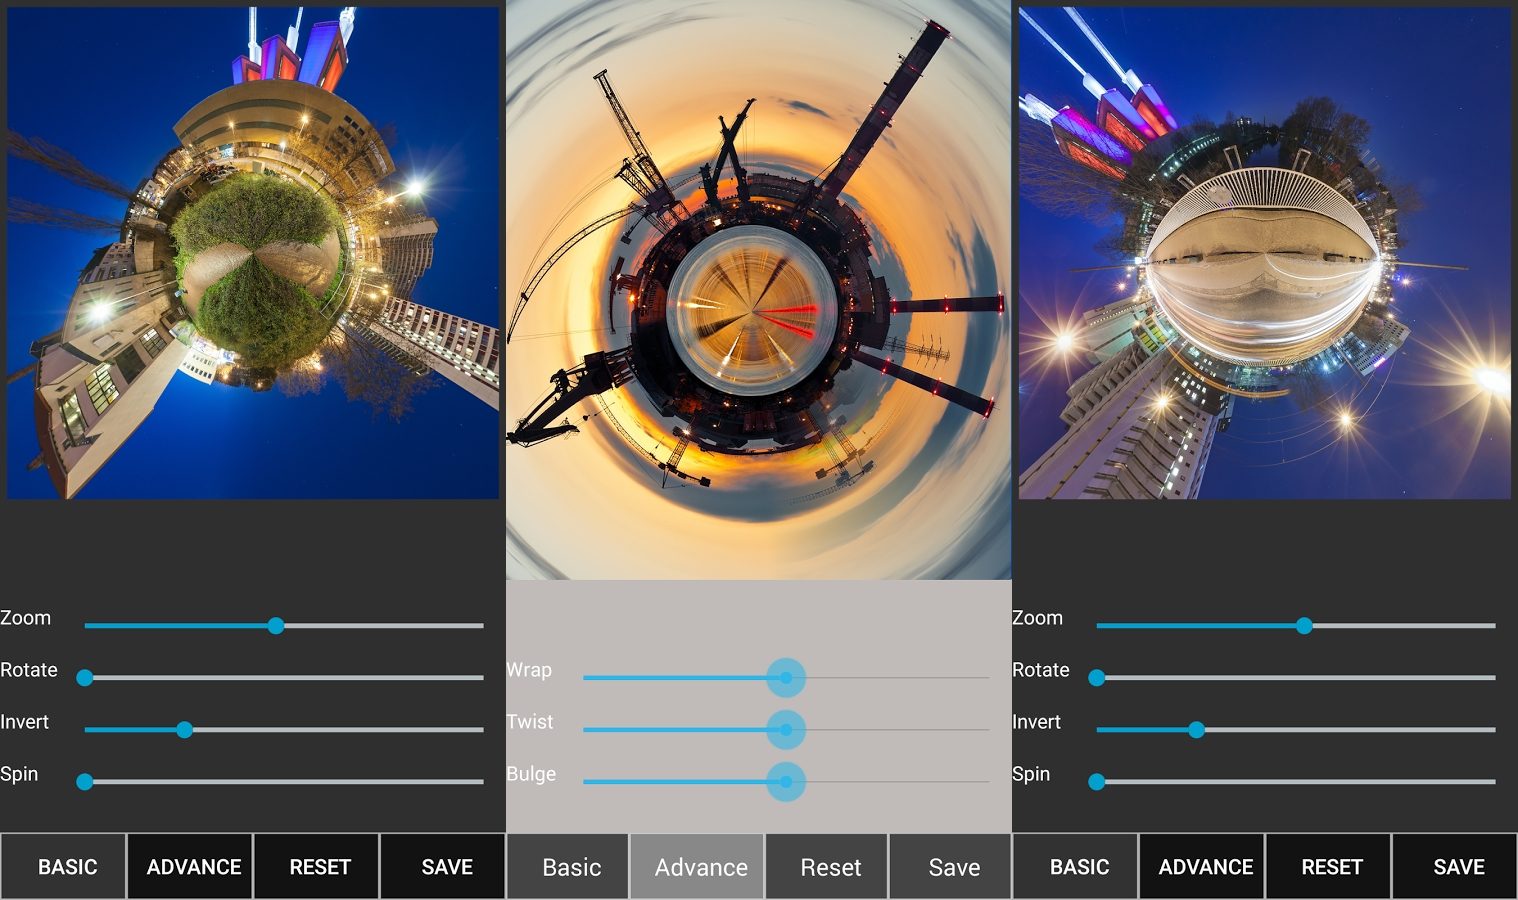Click the Invert slider handle in left panel
The image size is (1518, 900).
click(184, 730)
